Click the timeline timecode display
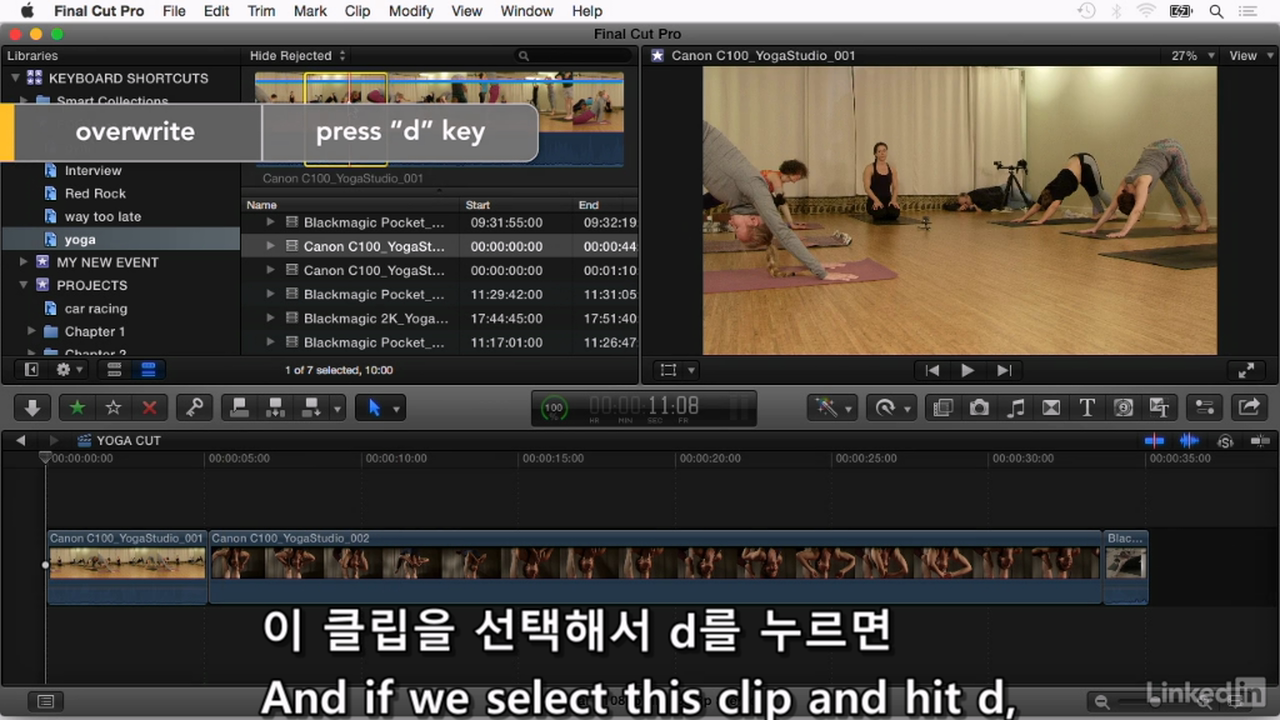This screenshot has width=1280, height=720. pyautogui.click(x=644, y=408)
